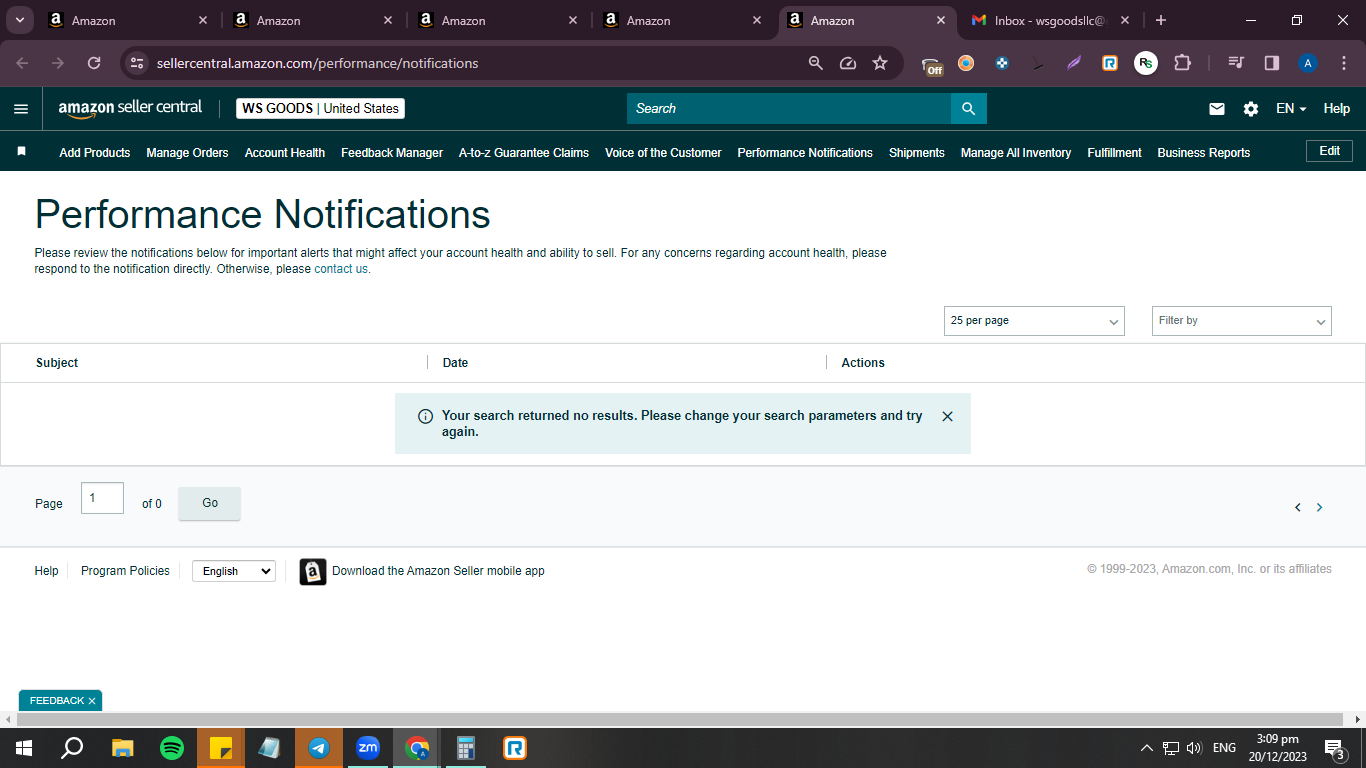Viewport: 1366px width, 768px height.
Task: Expand the 25 per page dropdown
Action: click(1034, 321)
